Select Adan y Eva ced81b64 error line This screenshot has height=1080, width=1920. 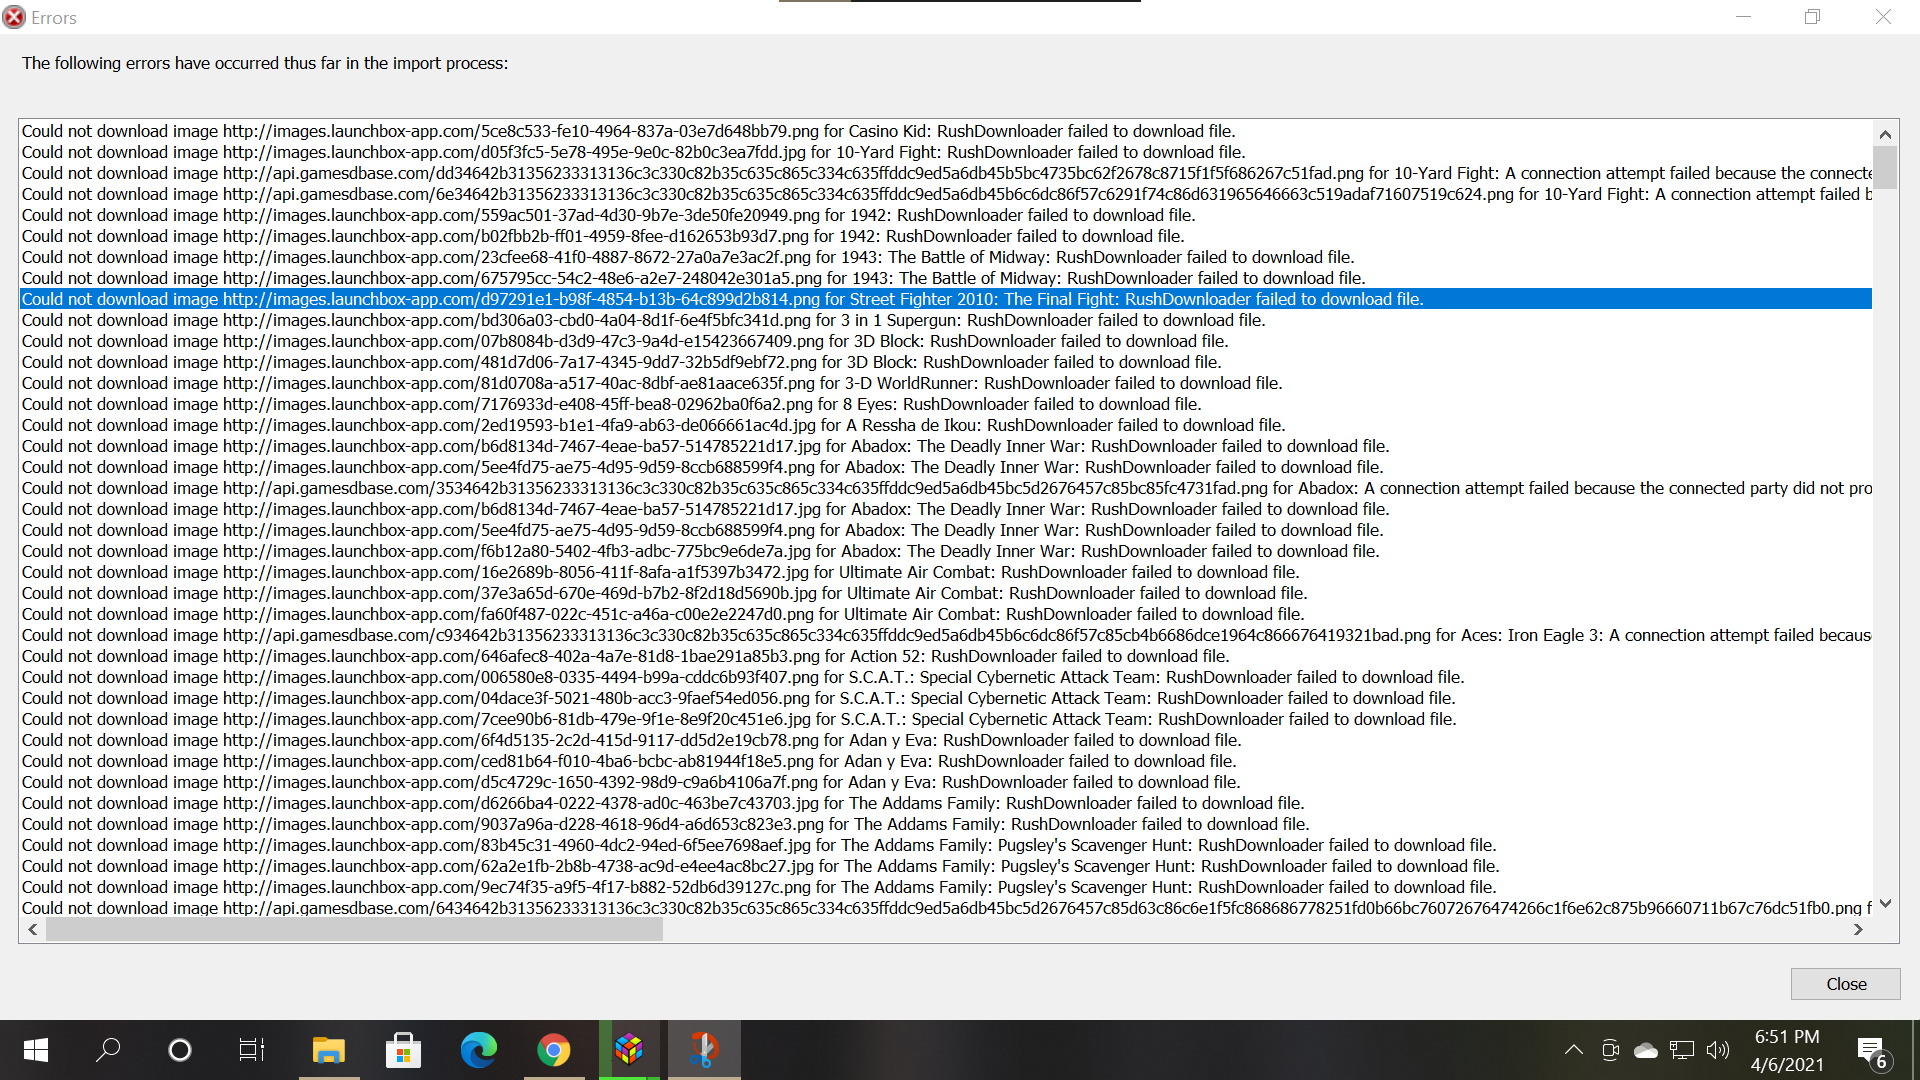946,761
